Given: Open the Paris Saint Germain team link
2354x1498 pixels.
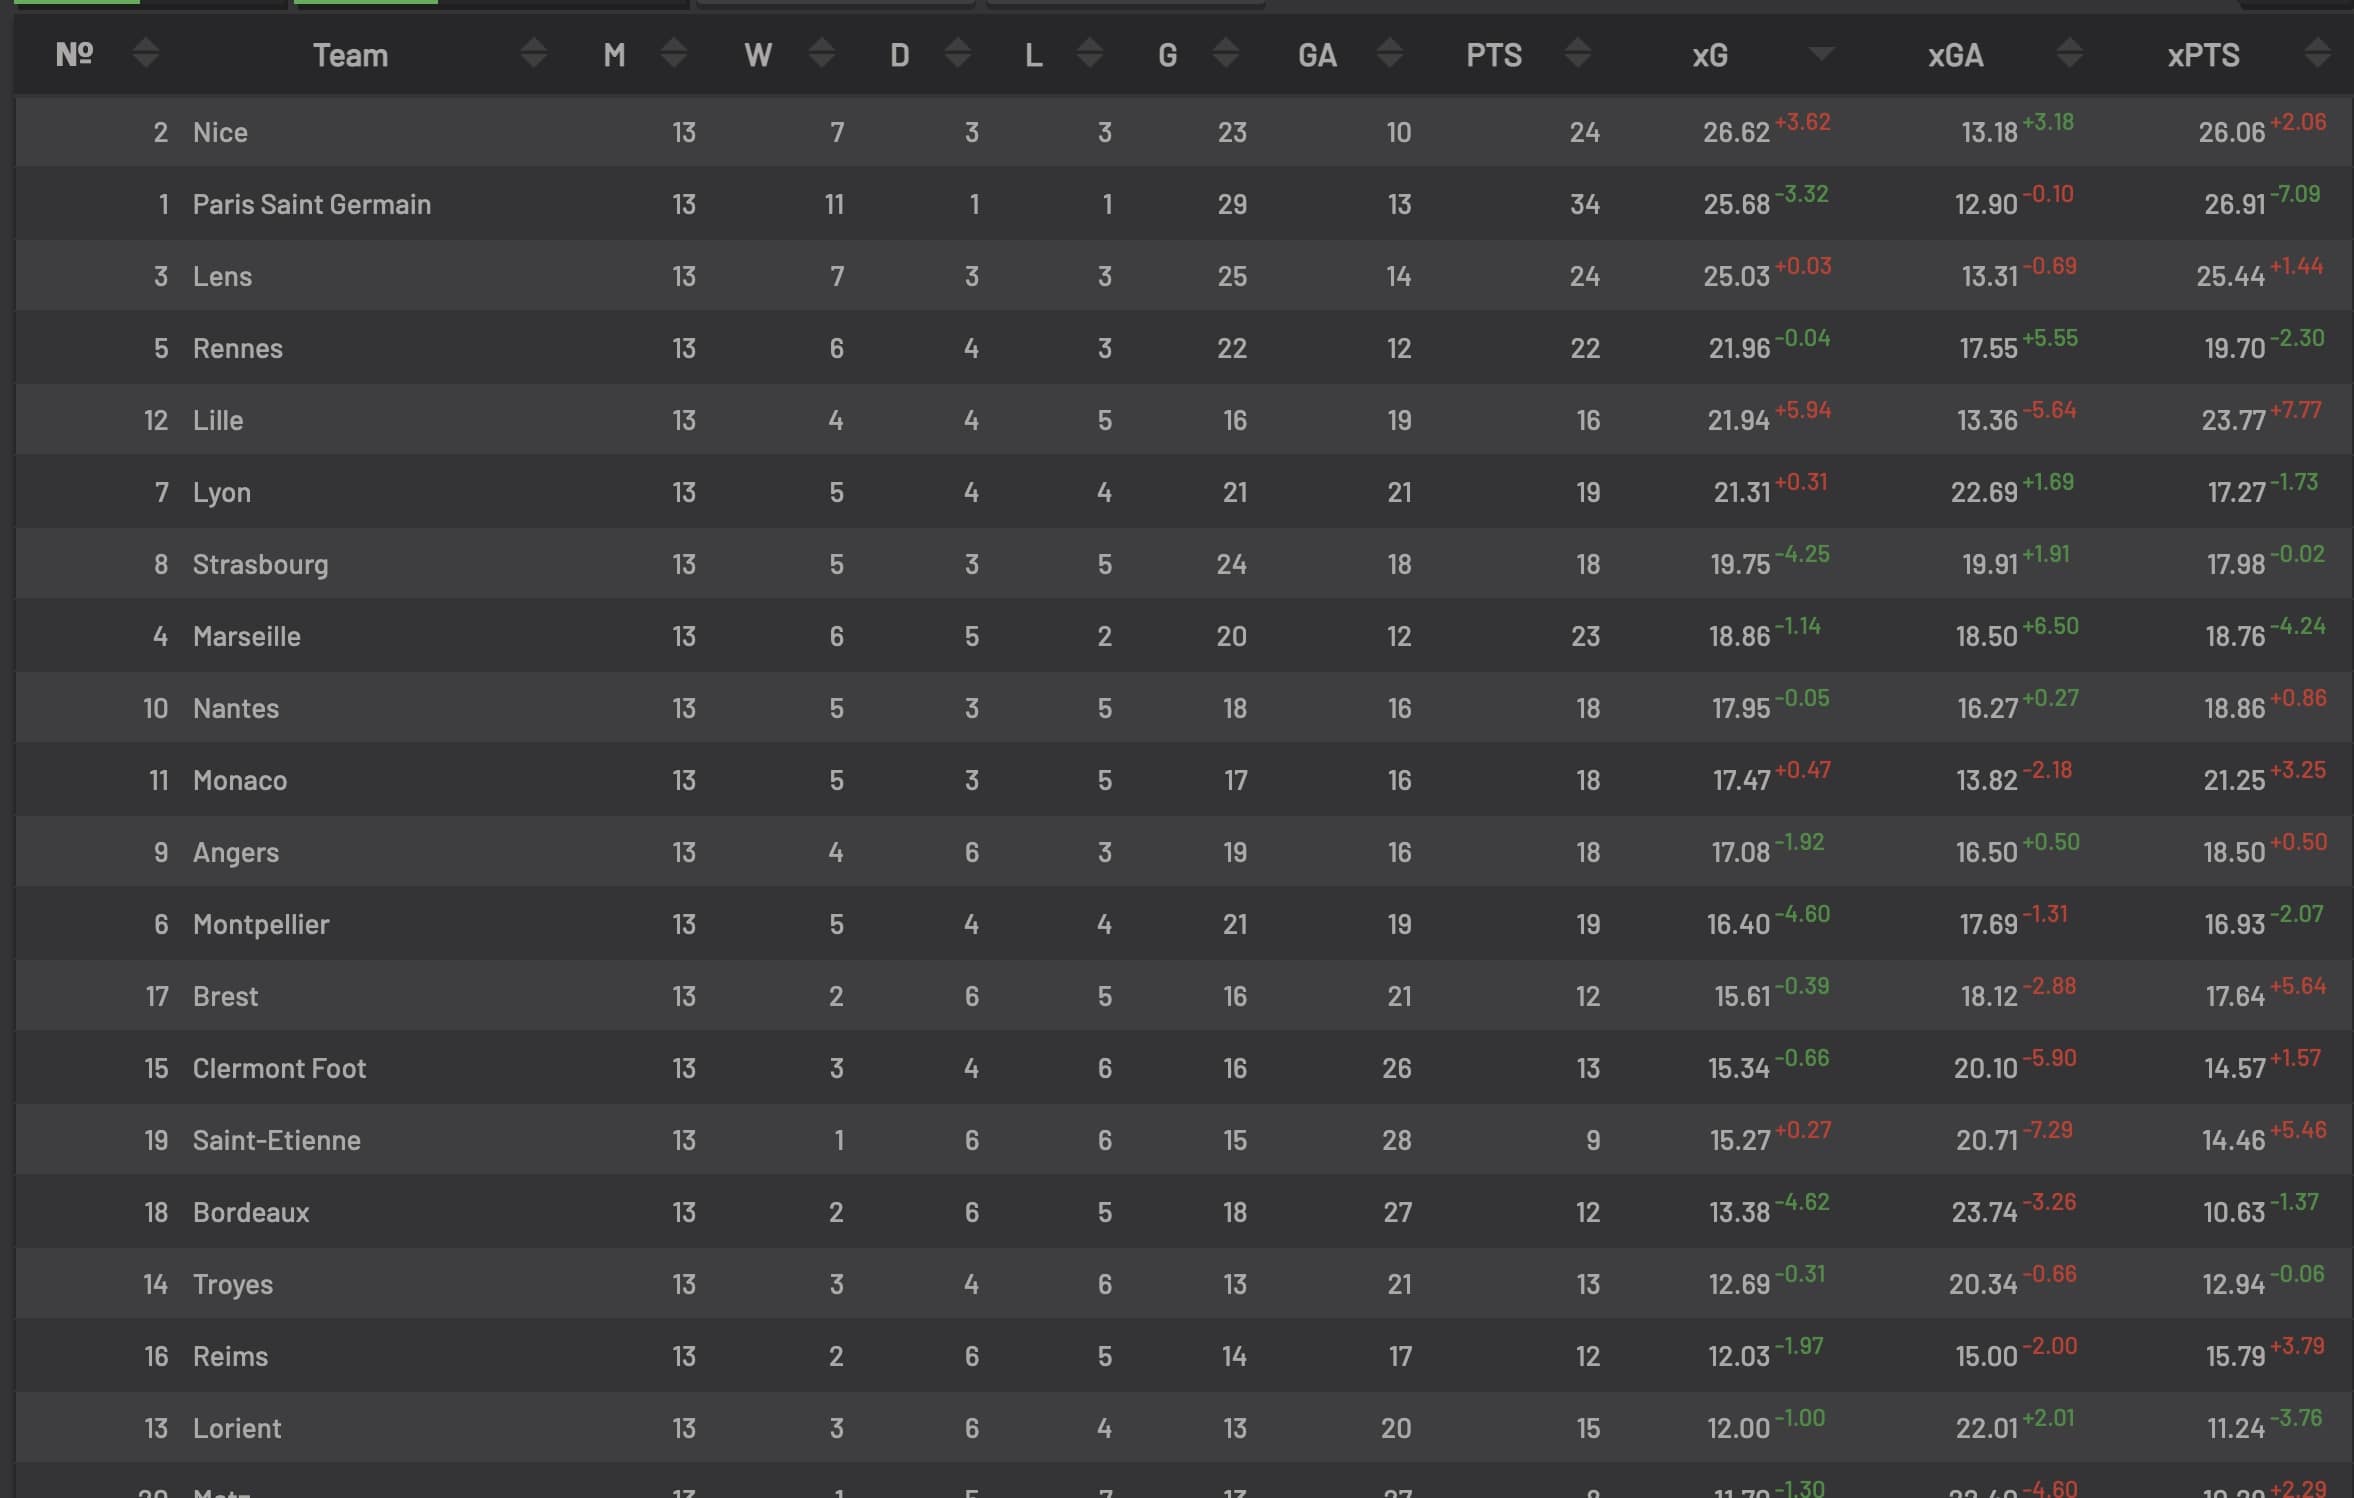Looking at the screenshot, I should click(x=312, y=204).
